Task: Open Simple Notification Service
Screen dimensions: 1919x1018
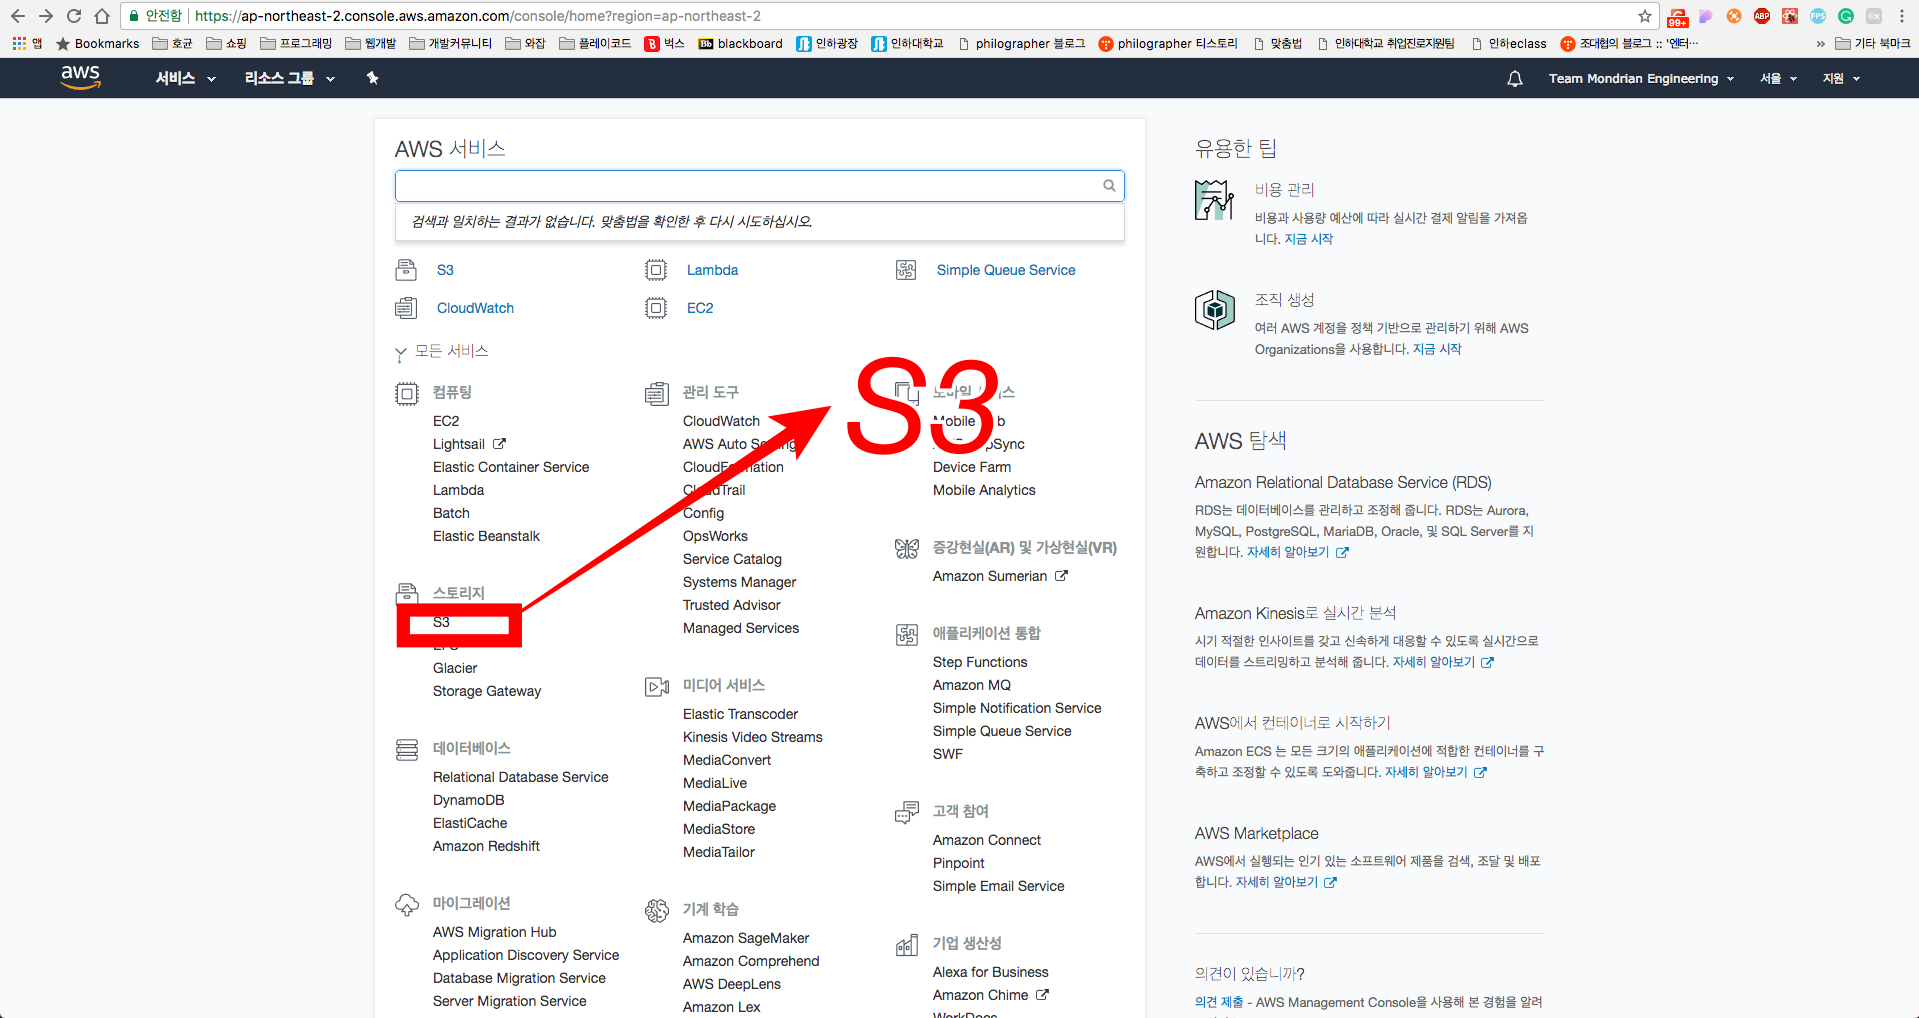Action: click(x=1017, y=708)
